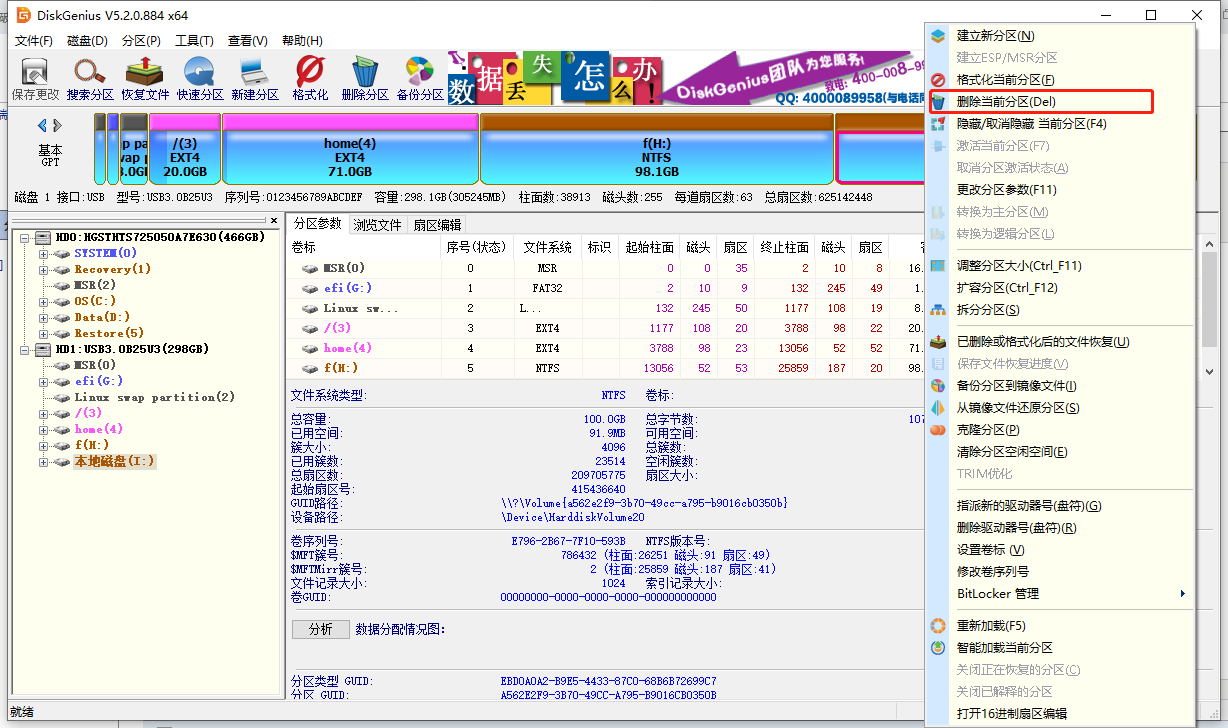Go to previous disk with left arrow

42,126
